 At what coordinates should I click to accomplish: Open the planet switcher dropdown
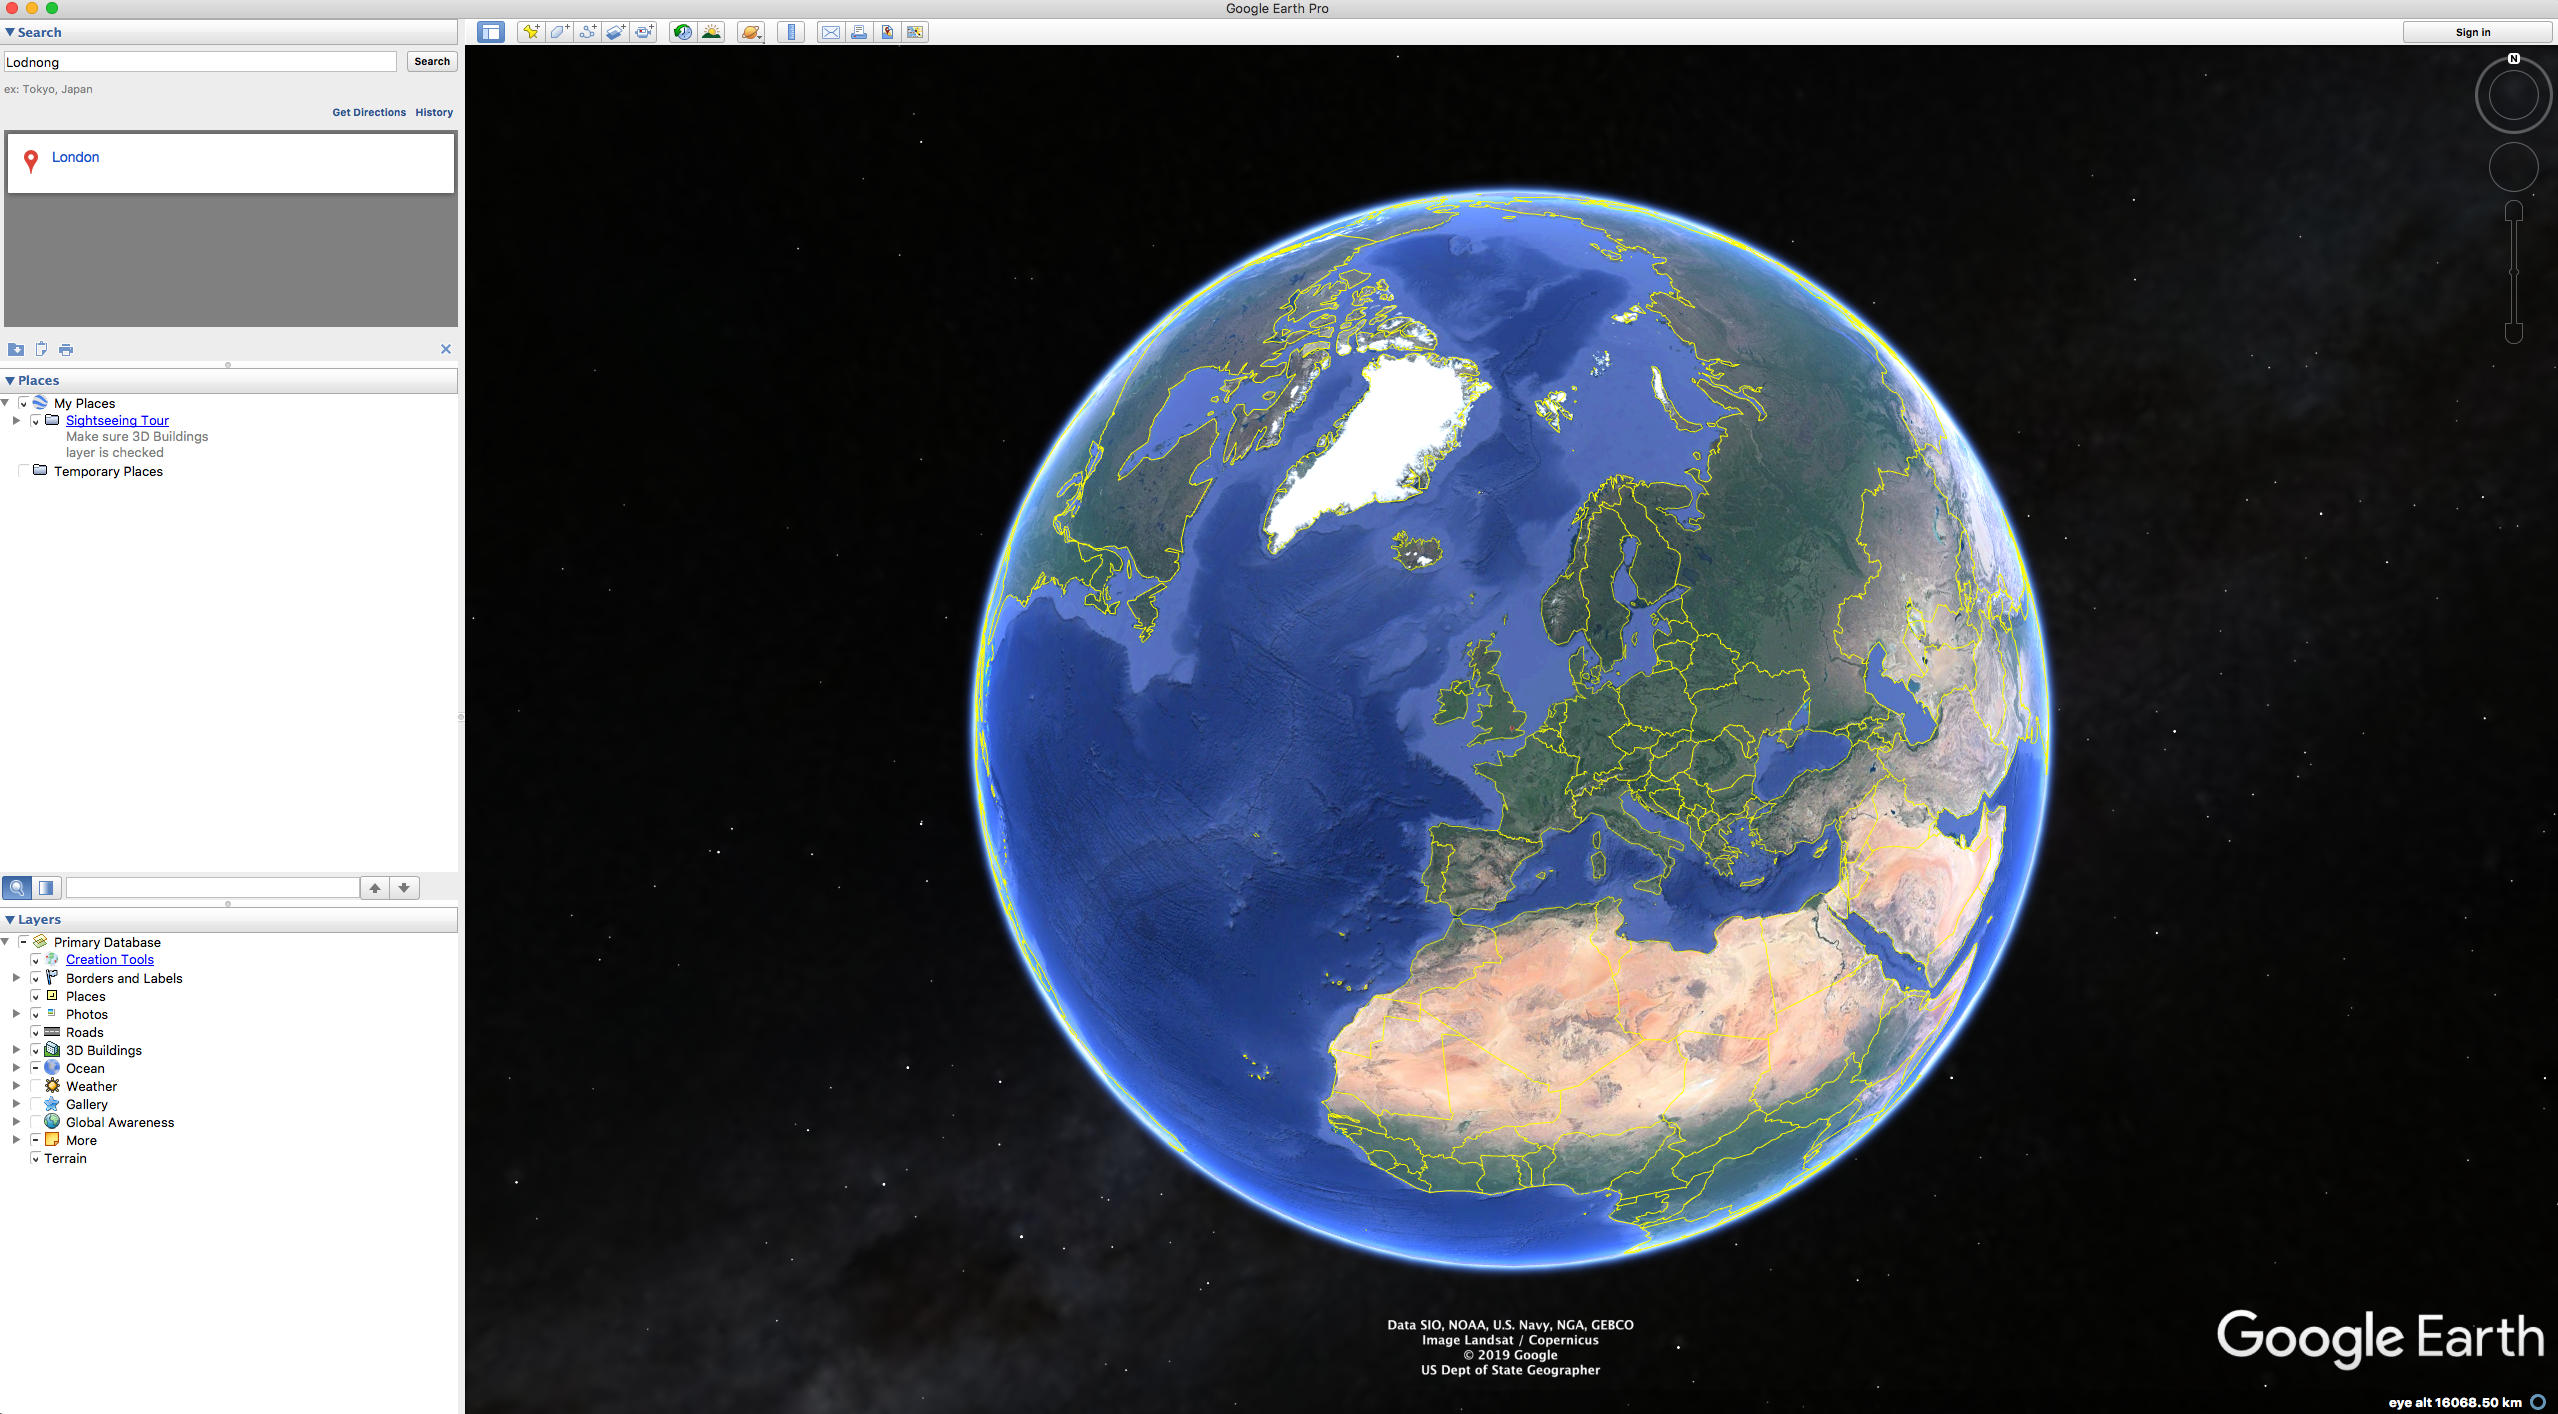click(751, 32)
